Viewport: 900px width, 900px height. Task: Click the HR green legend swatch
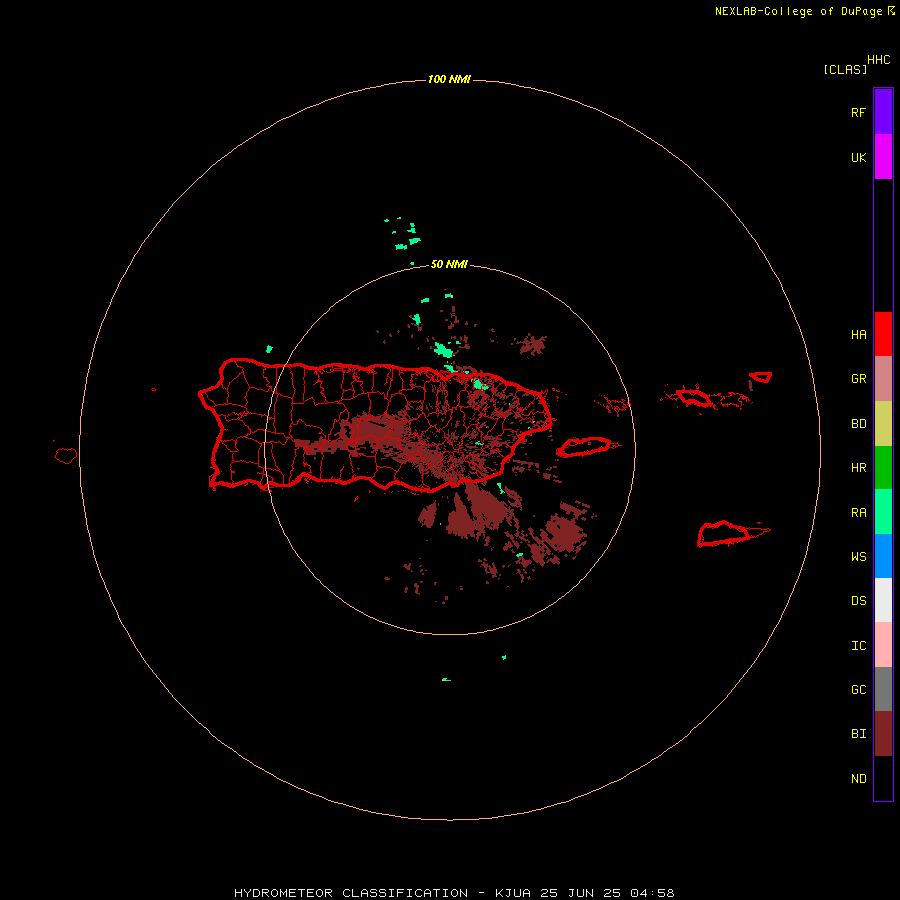pyautogui.click(x=883, y=467)
